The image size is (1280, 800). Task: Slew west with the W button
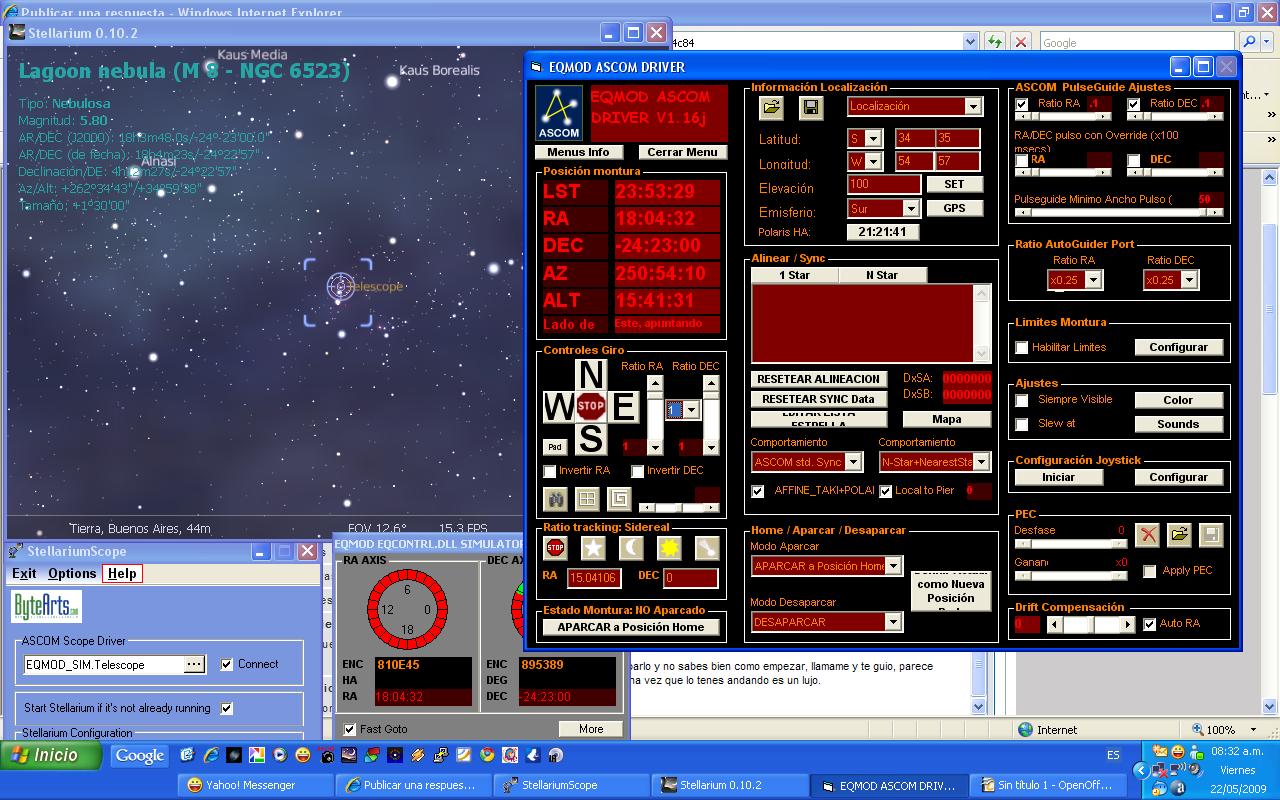558,407
